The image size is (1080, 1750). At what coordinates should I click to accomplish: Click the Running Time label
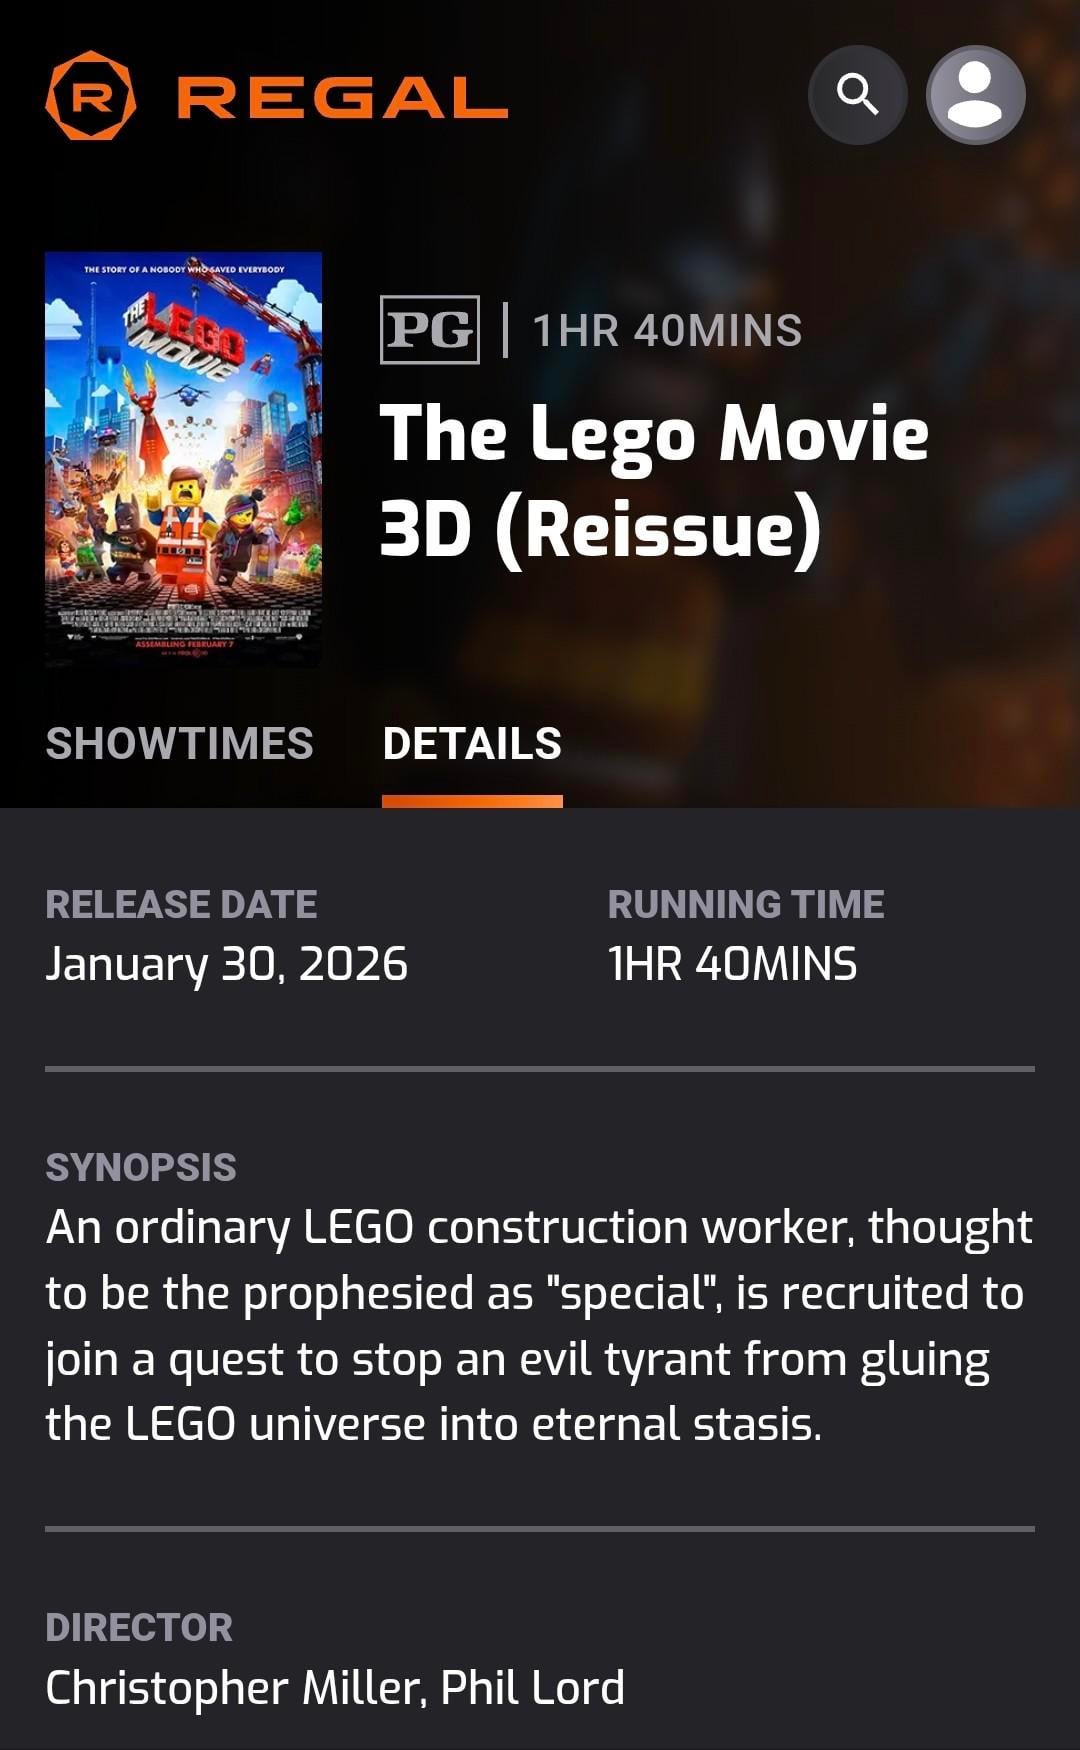coord(746,904)
